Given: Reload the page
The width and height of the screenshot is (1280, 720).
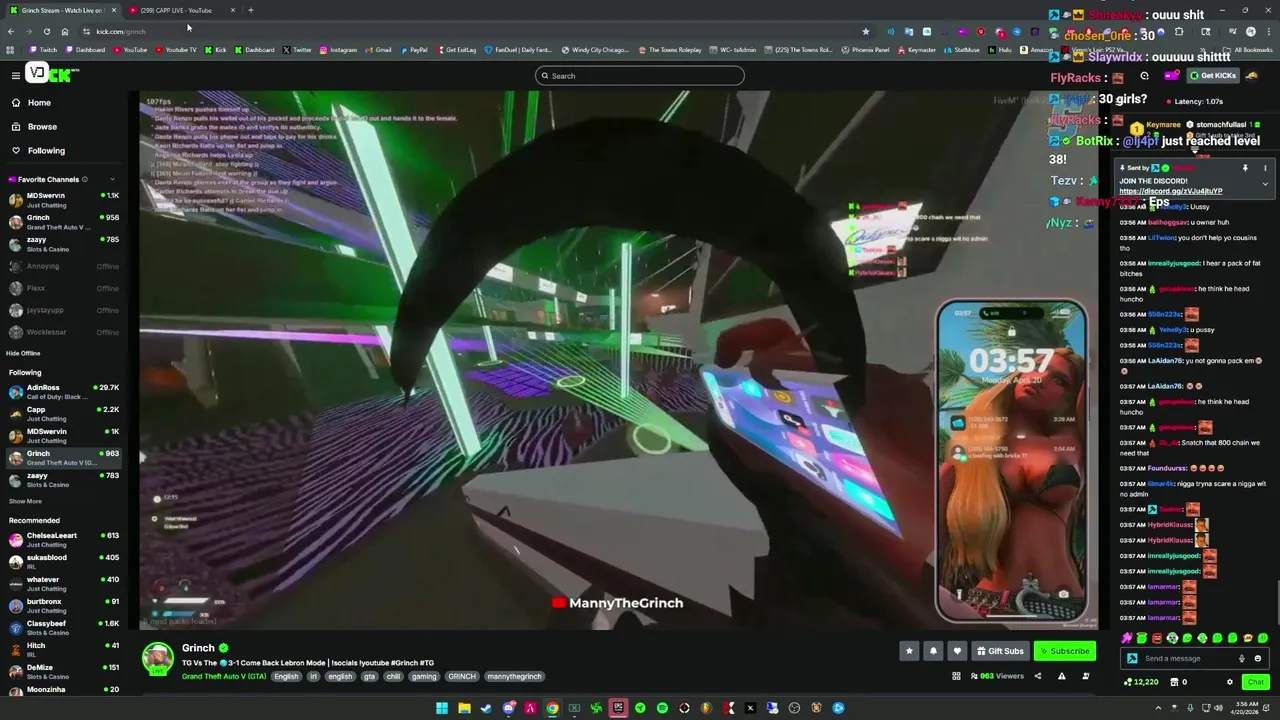Looking at the screenshot, I should 46,31.
